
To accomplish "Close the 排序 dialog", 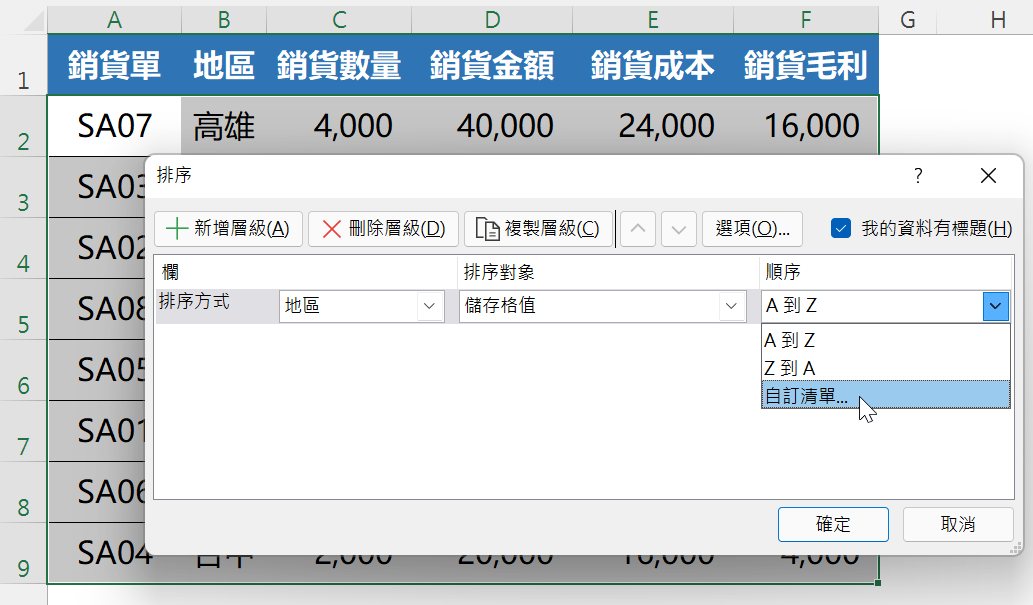I will pyautogui.click(x=988, y=176).
